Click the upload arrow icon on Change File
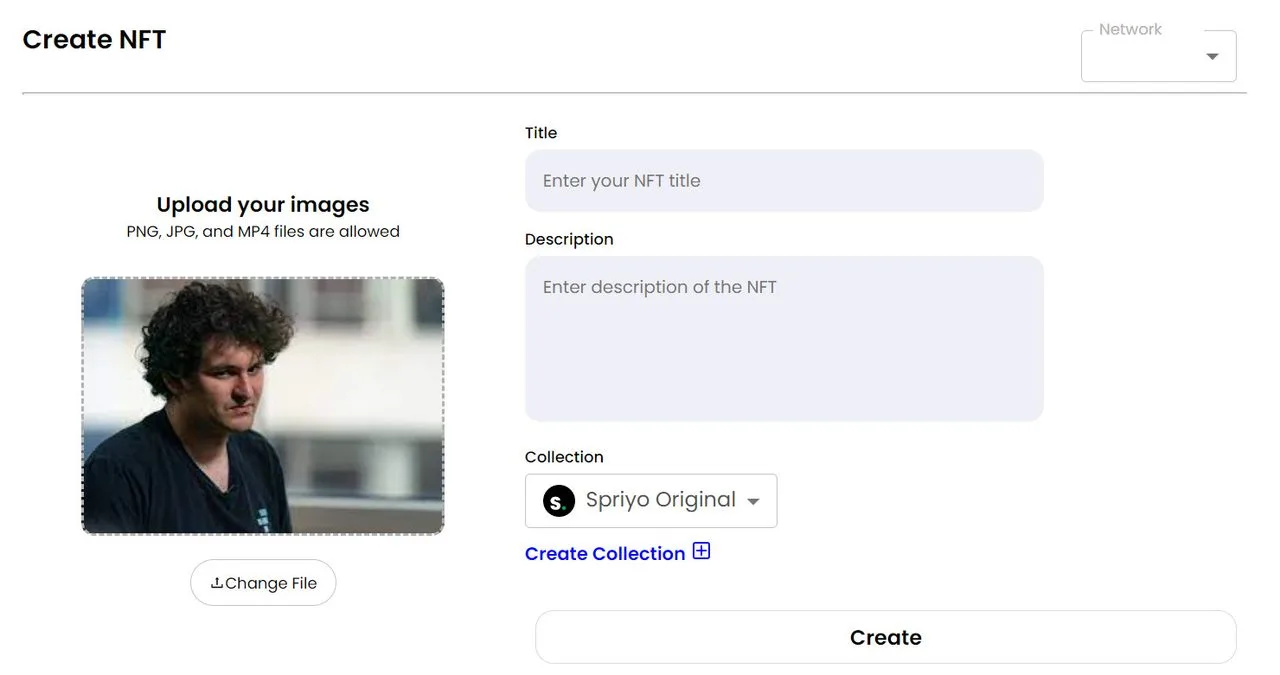The width and height of the screenshot is (1280, 675). (217, 583)
